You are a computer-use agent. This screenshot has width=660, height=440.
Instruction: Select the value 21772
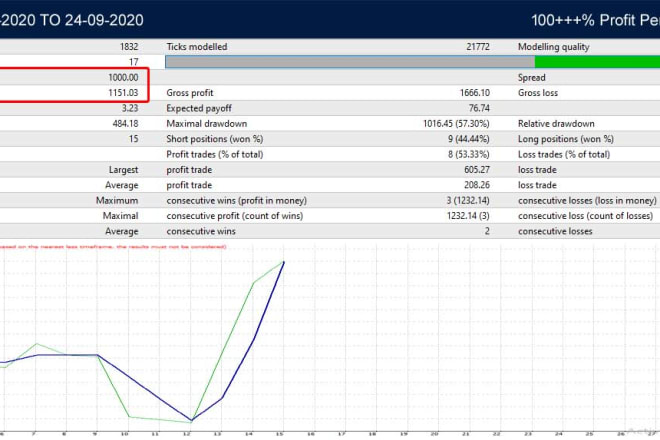click(478, 47)
